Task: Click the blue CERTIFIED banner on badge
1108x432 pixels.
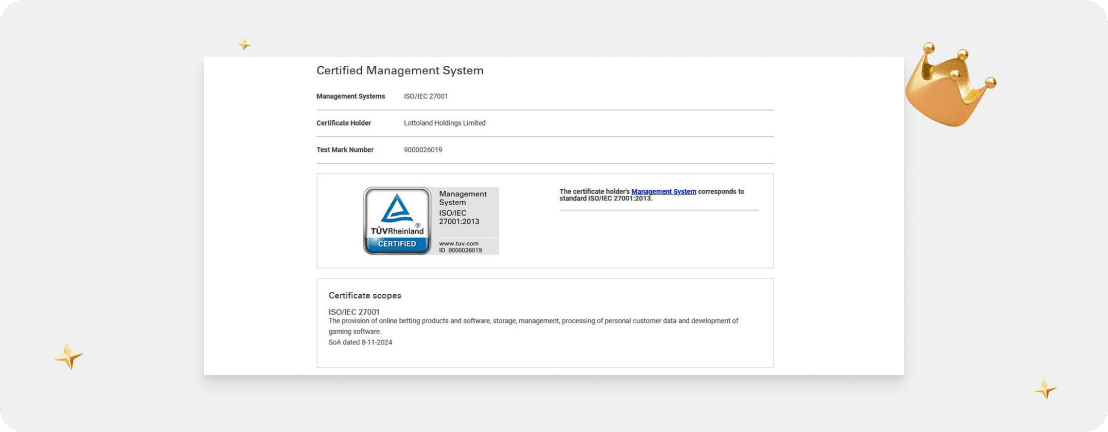Action: click(x=397, y=244)
